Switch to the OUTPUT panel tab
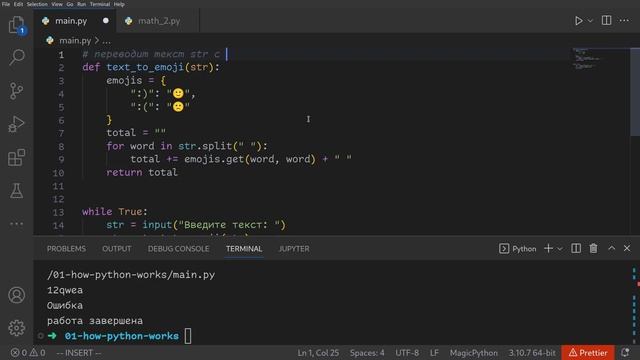This screenshot has width=640, height=360. tap(117, 249)
